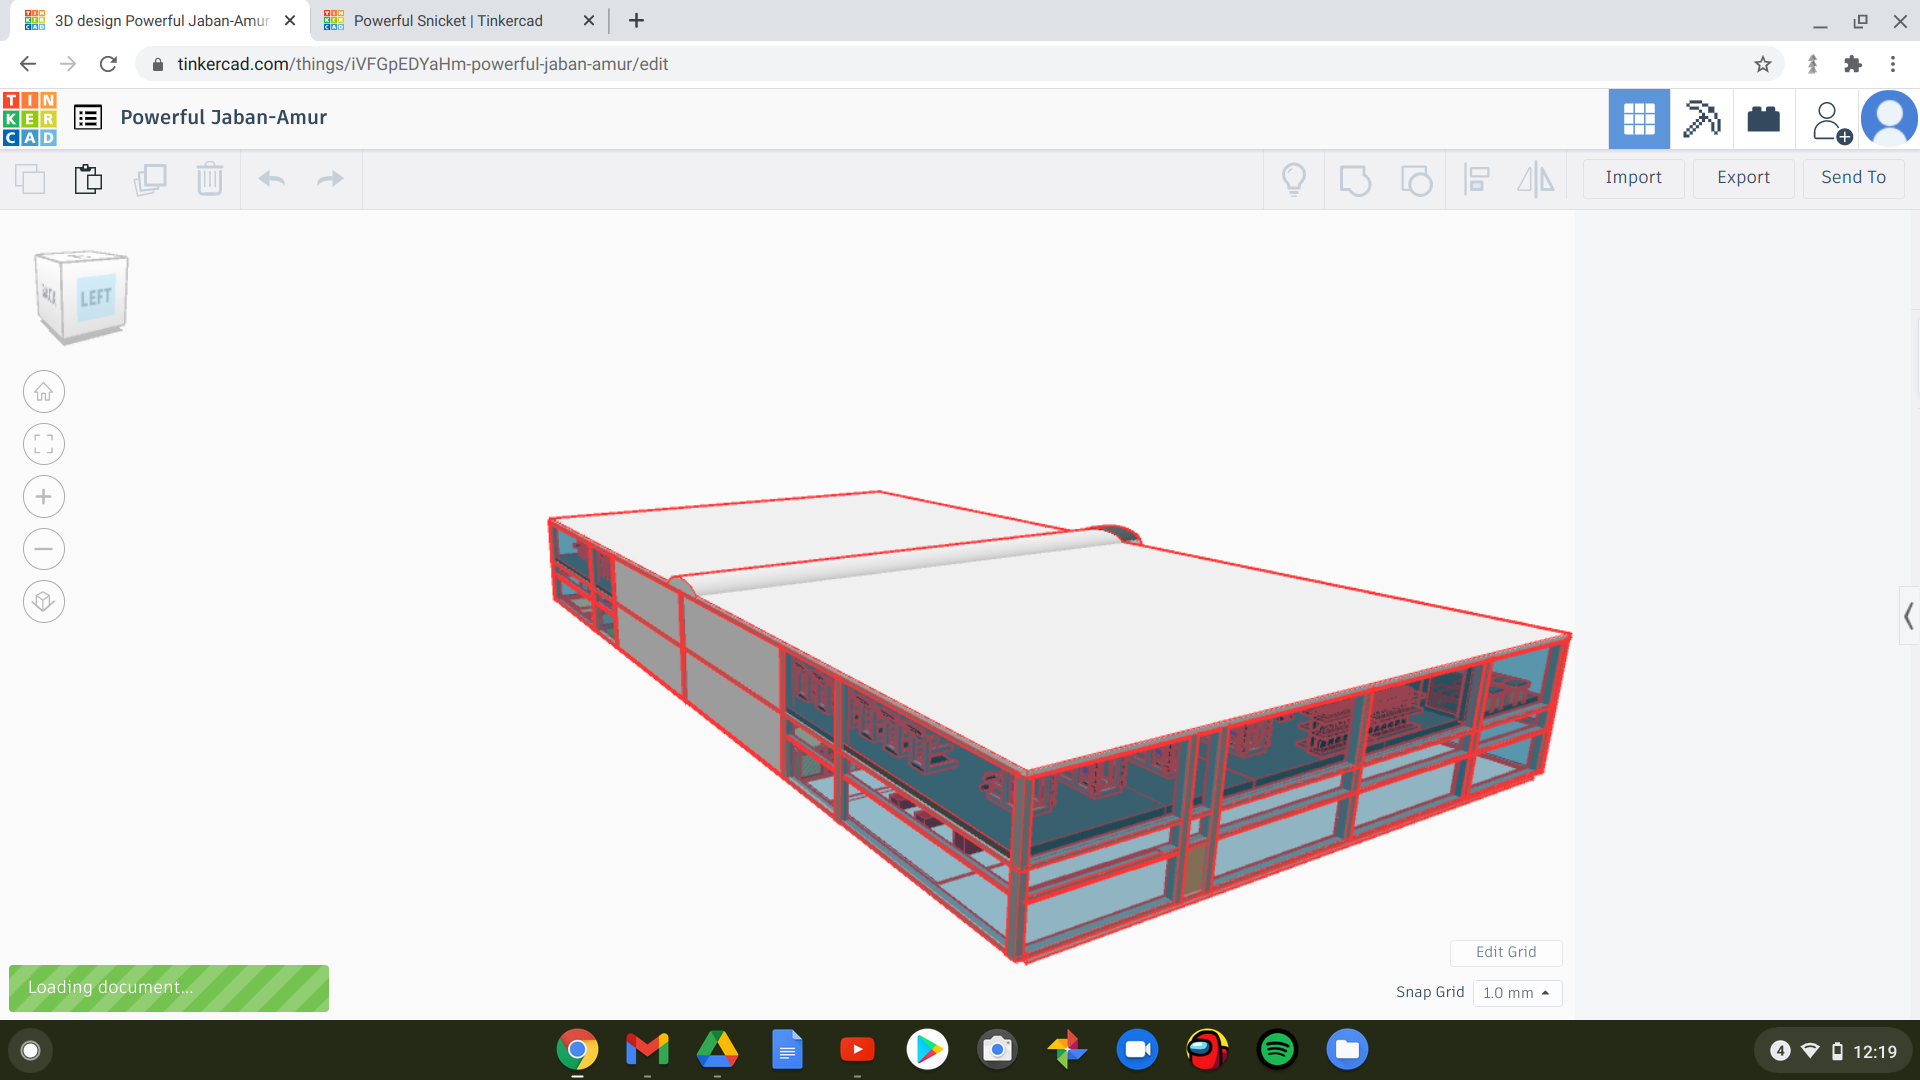The image size is (1920, 1080).
Task: Open system status tray showing 12:19
Action: tap(1833, 1051)
